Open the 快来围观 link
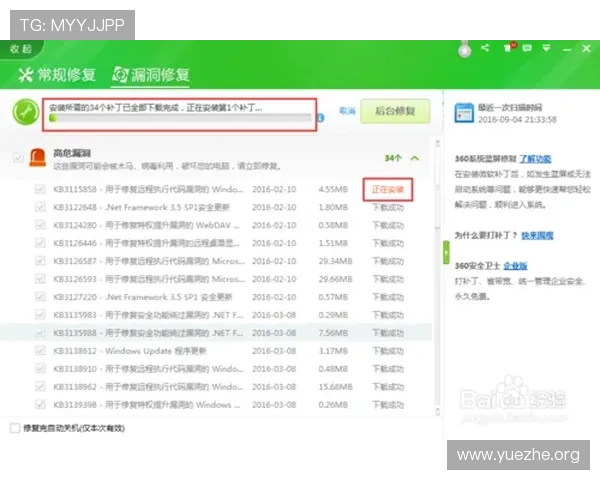The image size is (600, 480). (x=537, y=235)
